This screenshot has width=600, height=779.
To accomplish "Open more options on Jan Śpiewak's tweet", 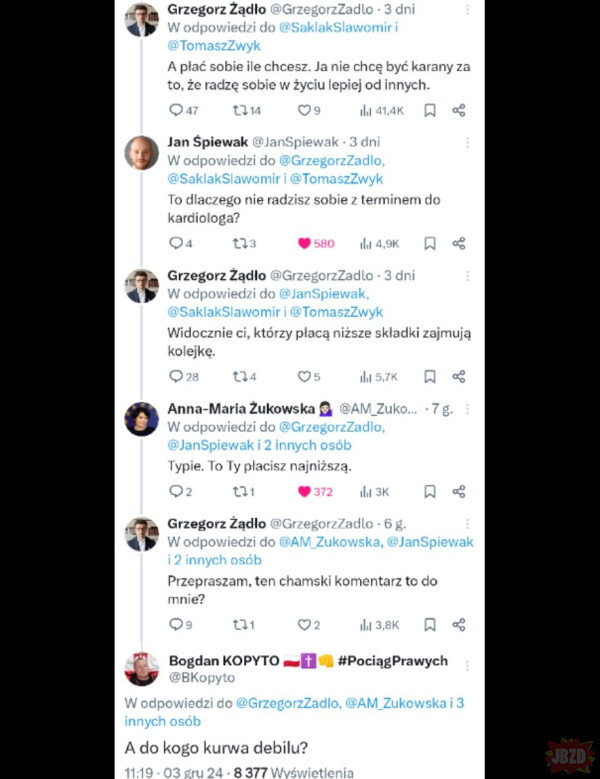I will [469, 142].
